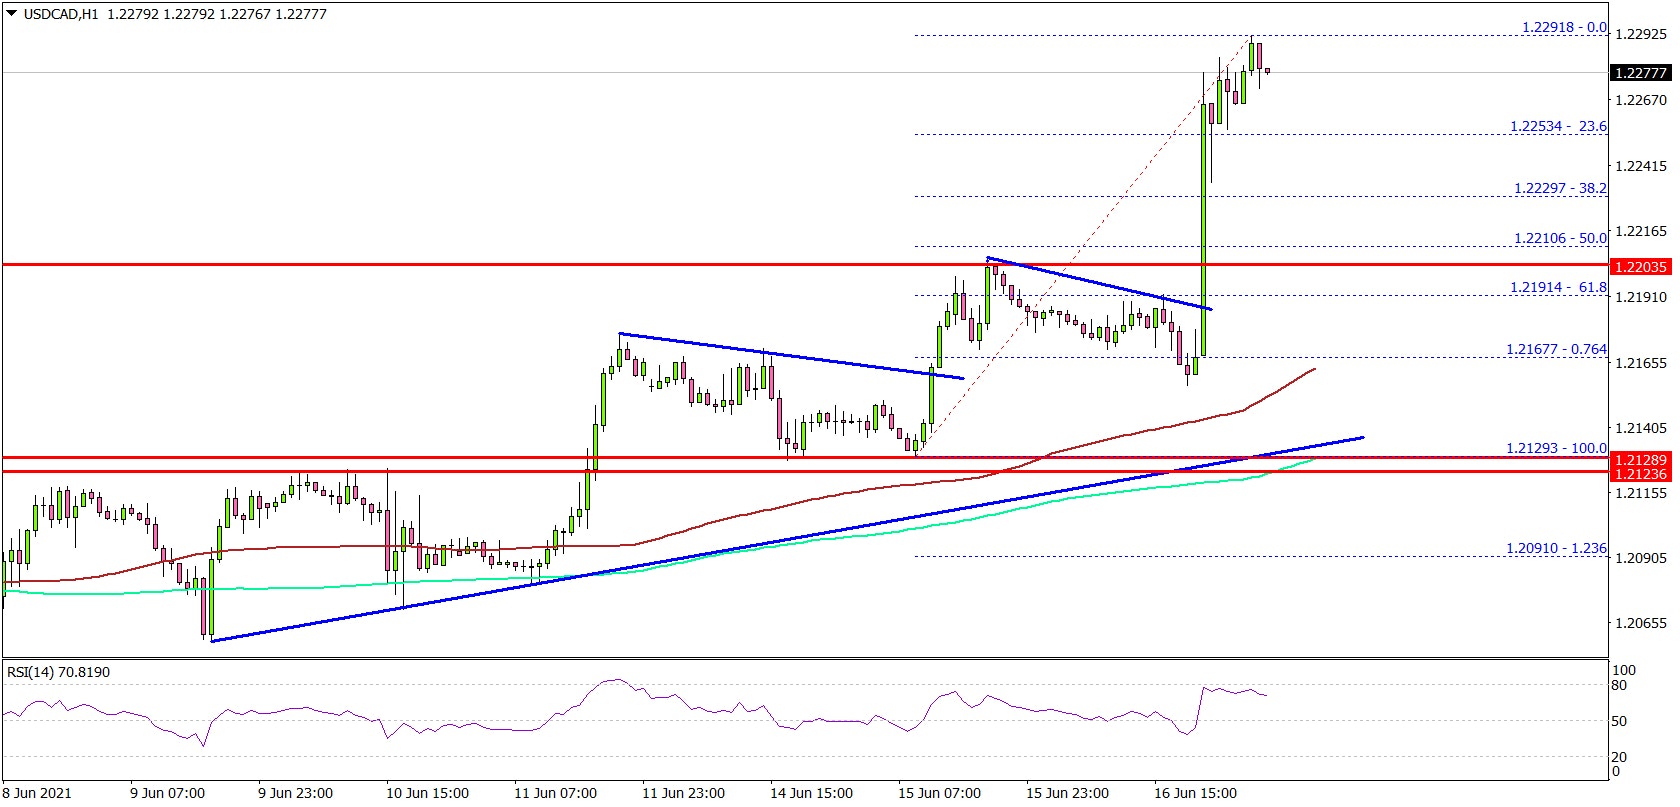Click the red price tag 1.21236

[x=1640, y=474]
